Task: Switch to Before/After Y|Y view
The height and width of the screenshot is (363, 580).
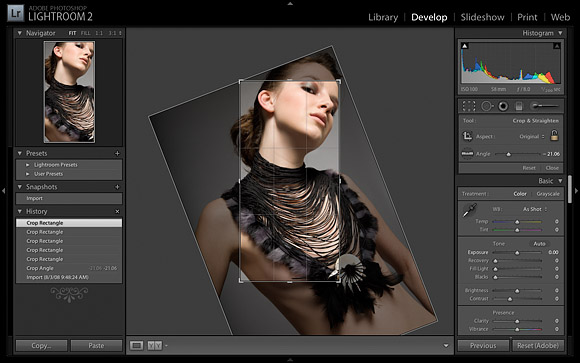Action: click(x=155, y=346)
